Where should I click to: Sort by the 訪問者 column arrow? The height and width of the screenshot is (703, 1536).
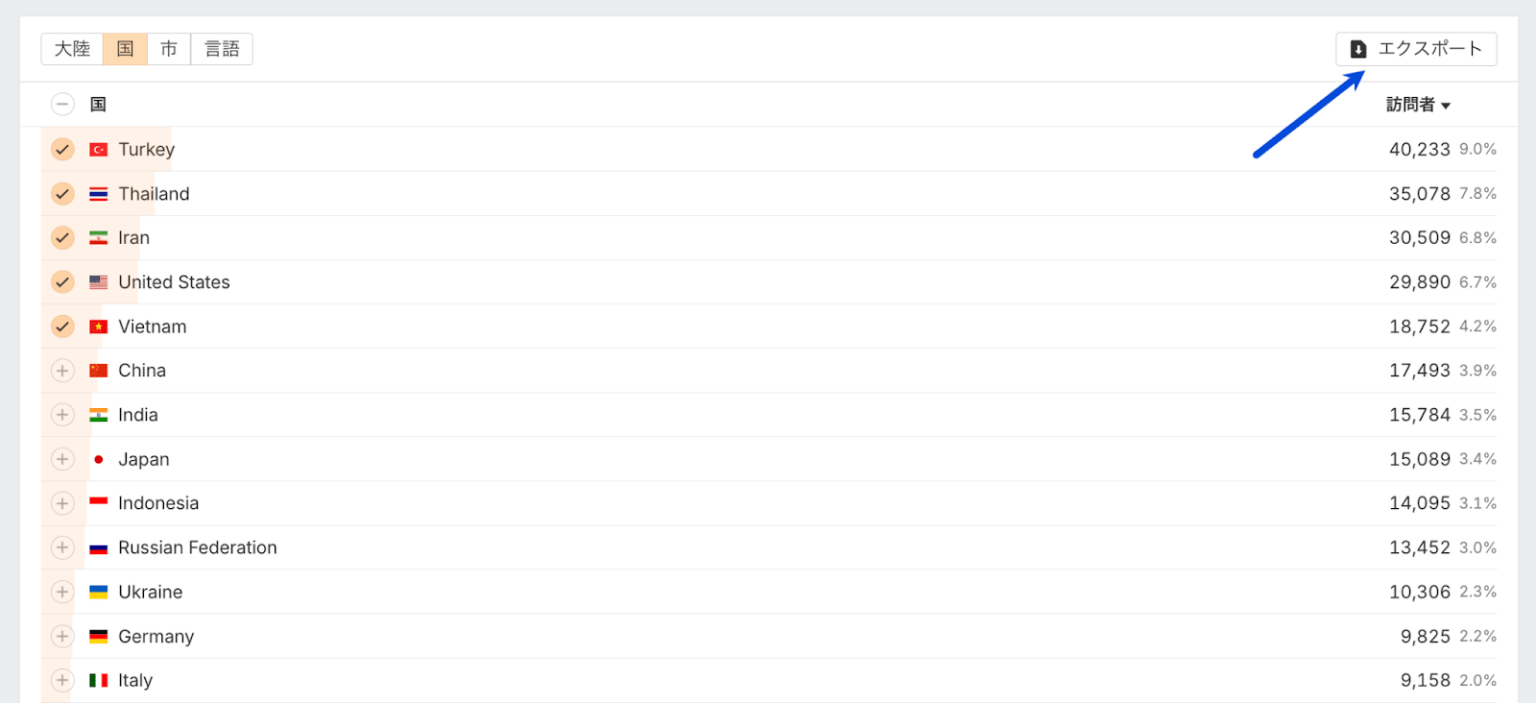click(1446, 105)
